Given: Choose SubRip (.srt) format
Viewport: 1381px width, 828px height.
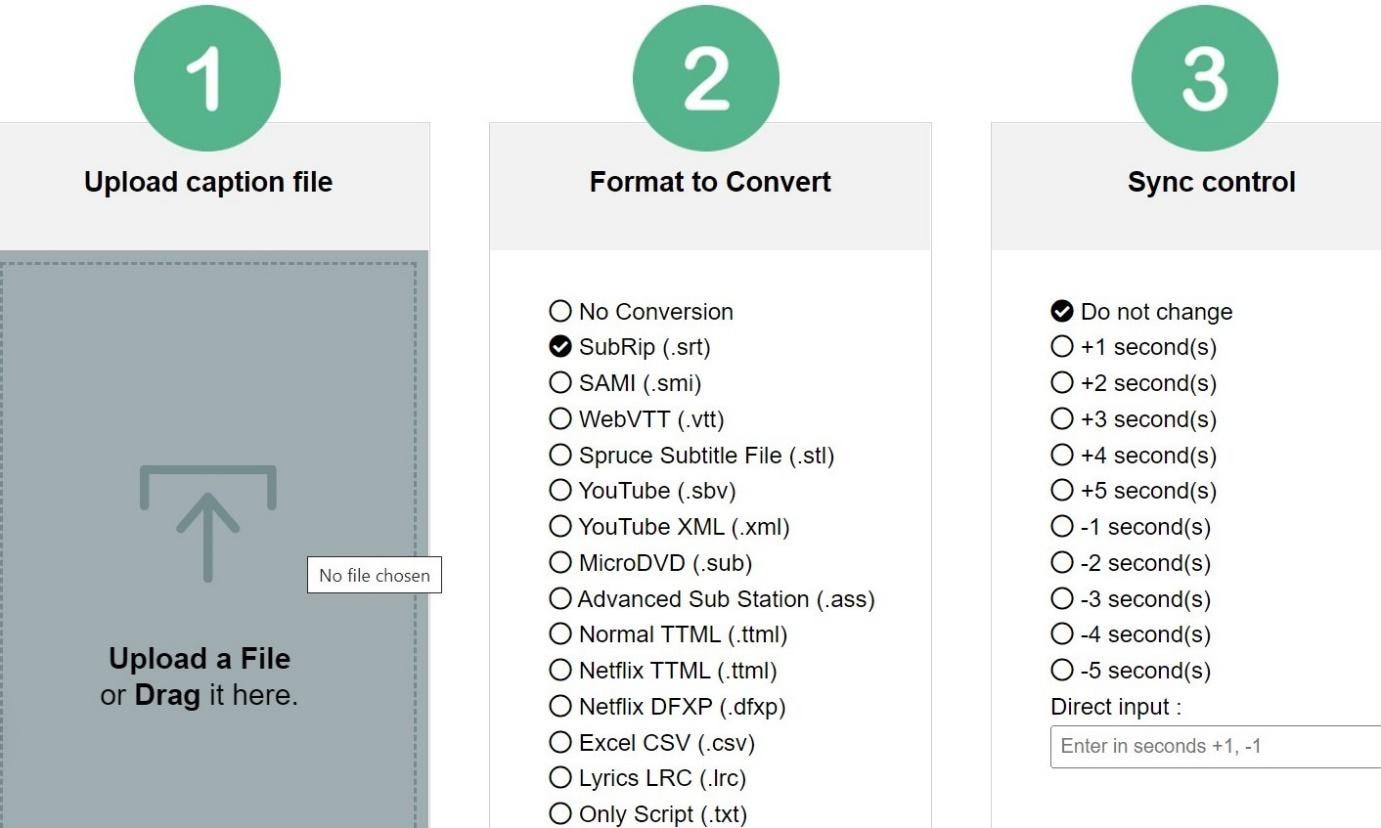Looking at the screenshot, I should 560,347.
